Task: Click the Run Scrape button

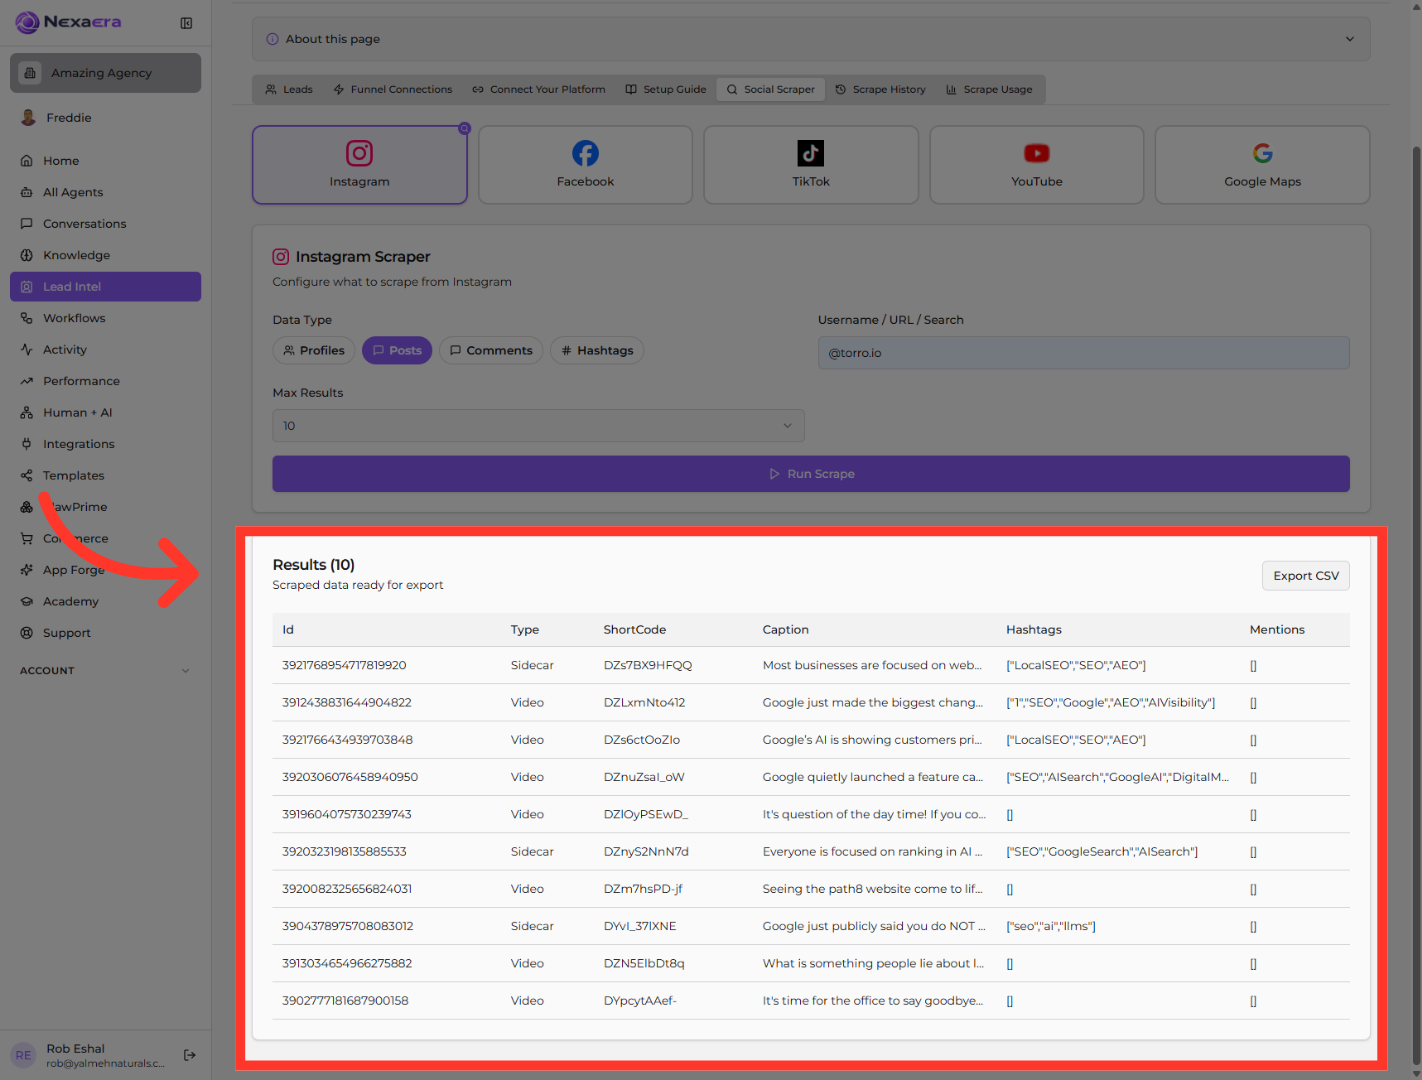Action: tap(811, 474)
